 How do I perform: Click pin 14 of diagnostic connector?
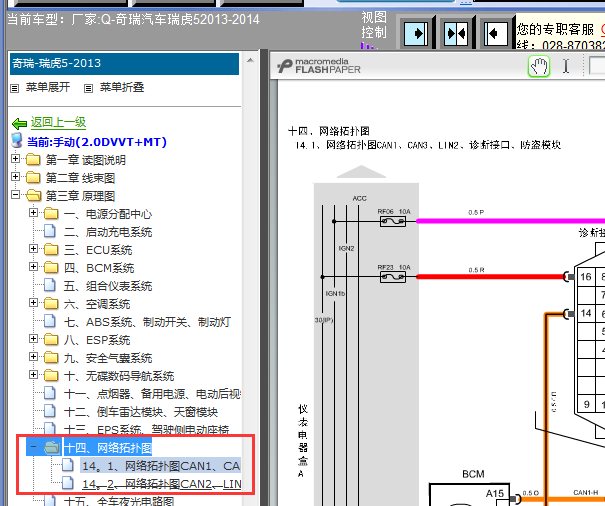[586, 313]
